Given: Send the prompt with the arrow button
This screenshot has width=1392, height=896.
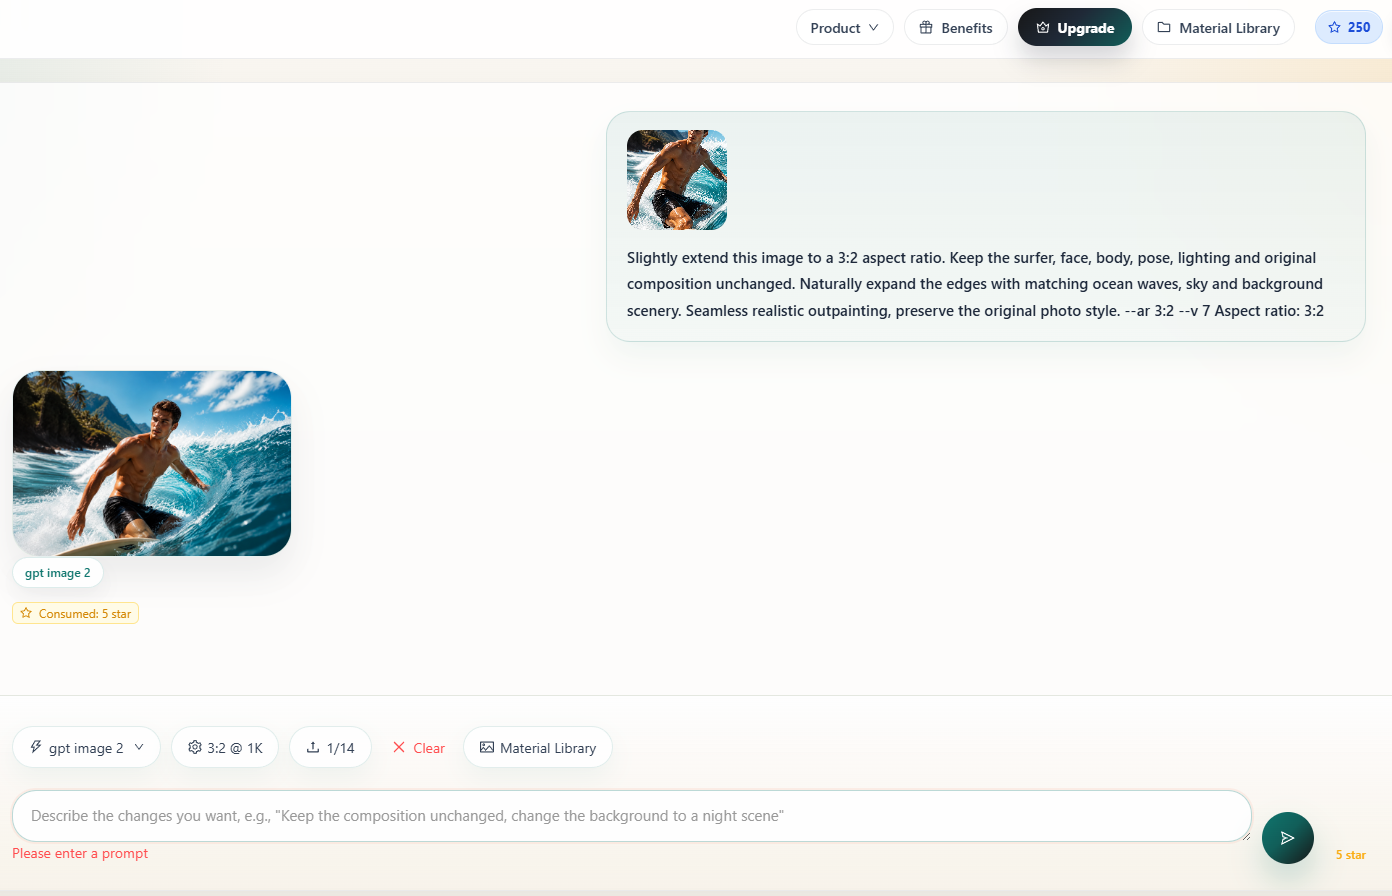Looking at the screenshot, I should pyautogui.click(x=1288, y=838).
